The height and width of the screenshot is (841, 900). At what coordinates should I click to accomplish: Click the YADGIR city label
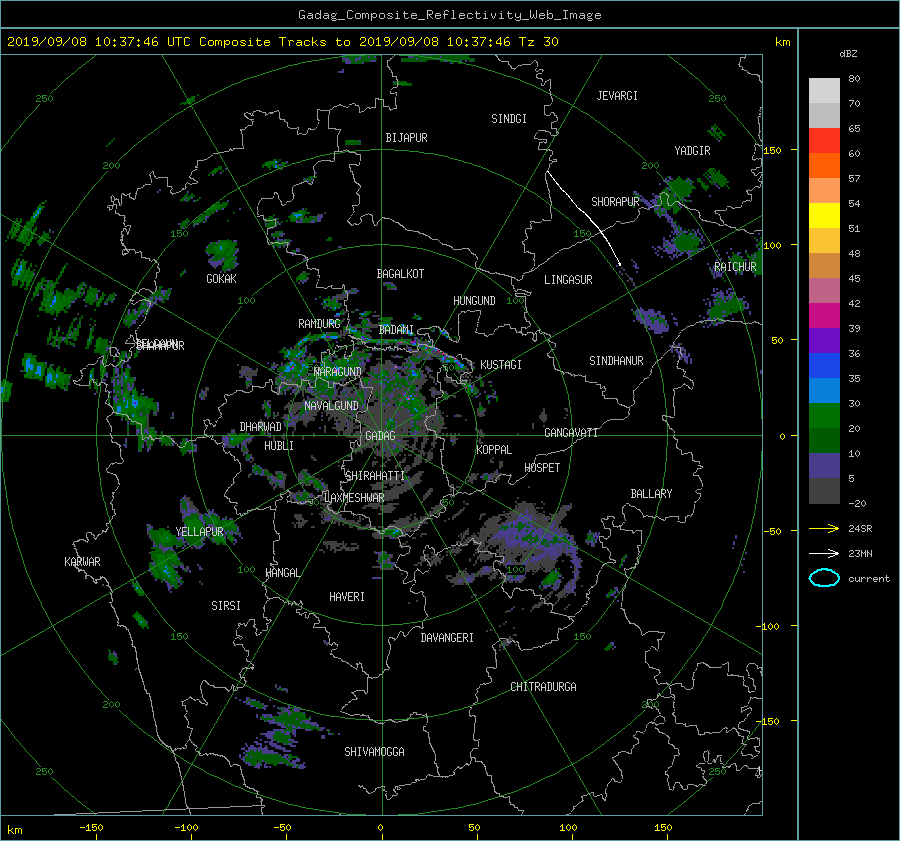coord(692,151)
